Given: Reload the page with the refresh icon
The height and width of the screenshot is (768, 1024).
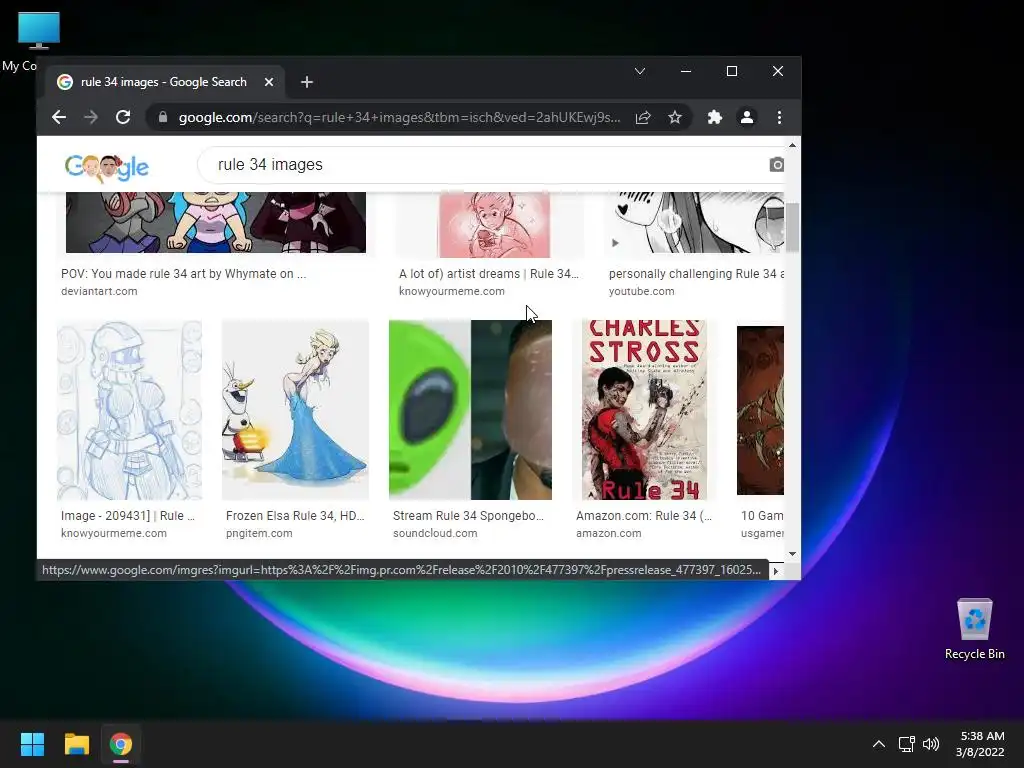Looking at the screenshot, I should [x=123, y=118].
